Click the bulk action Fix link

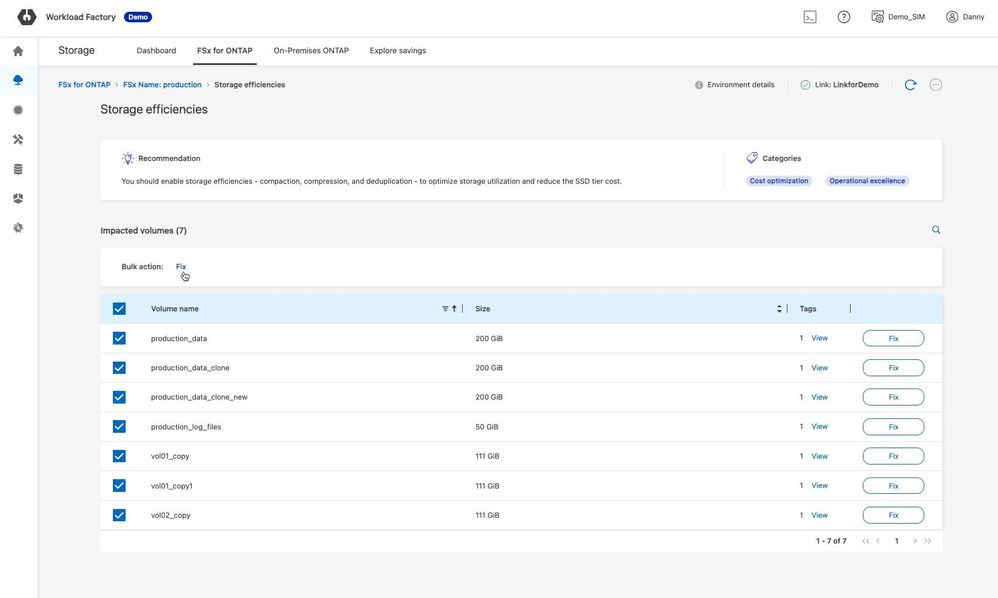click(x=181, y=267)
